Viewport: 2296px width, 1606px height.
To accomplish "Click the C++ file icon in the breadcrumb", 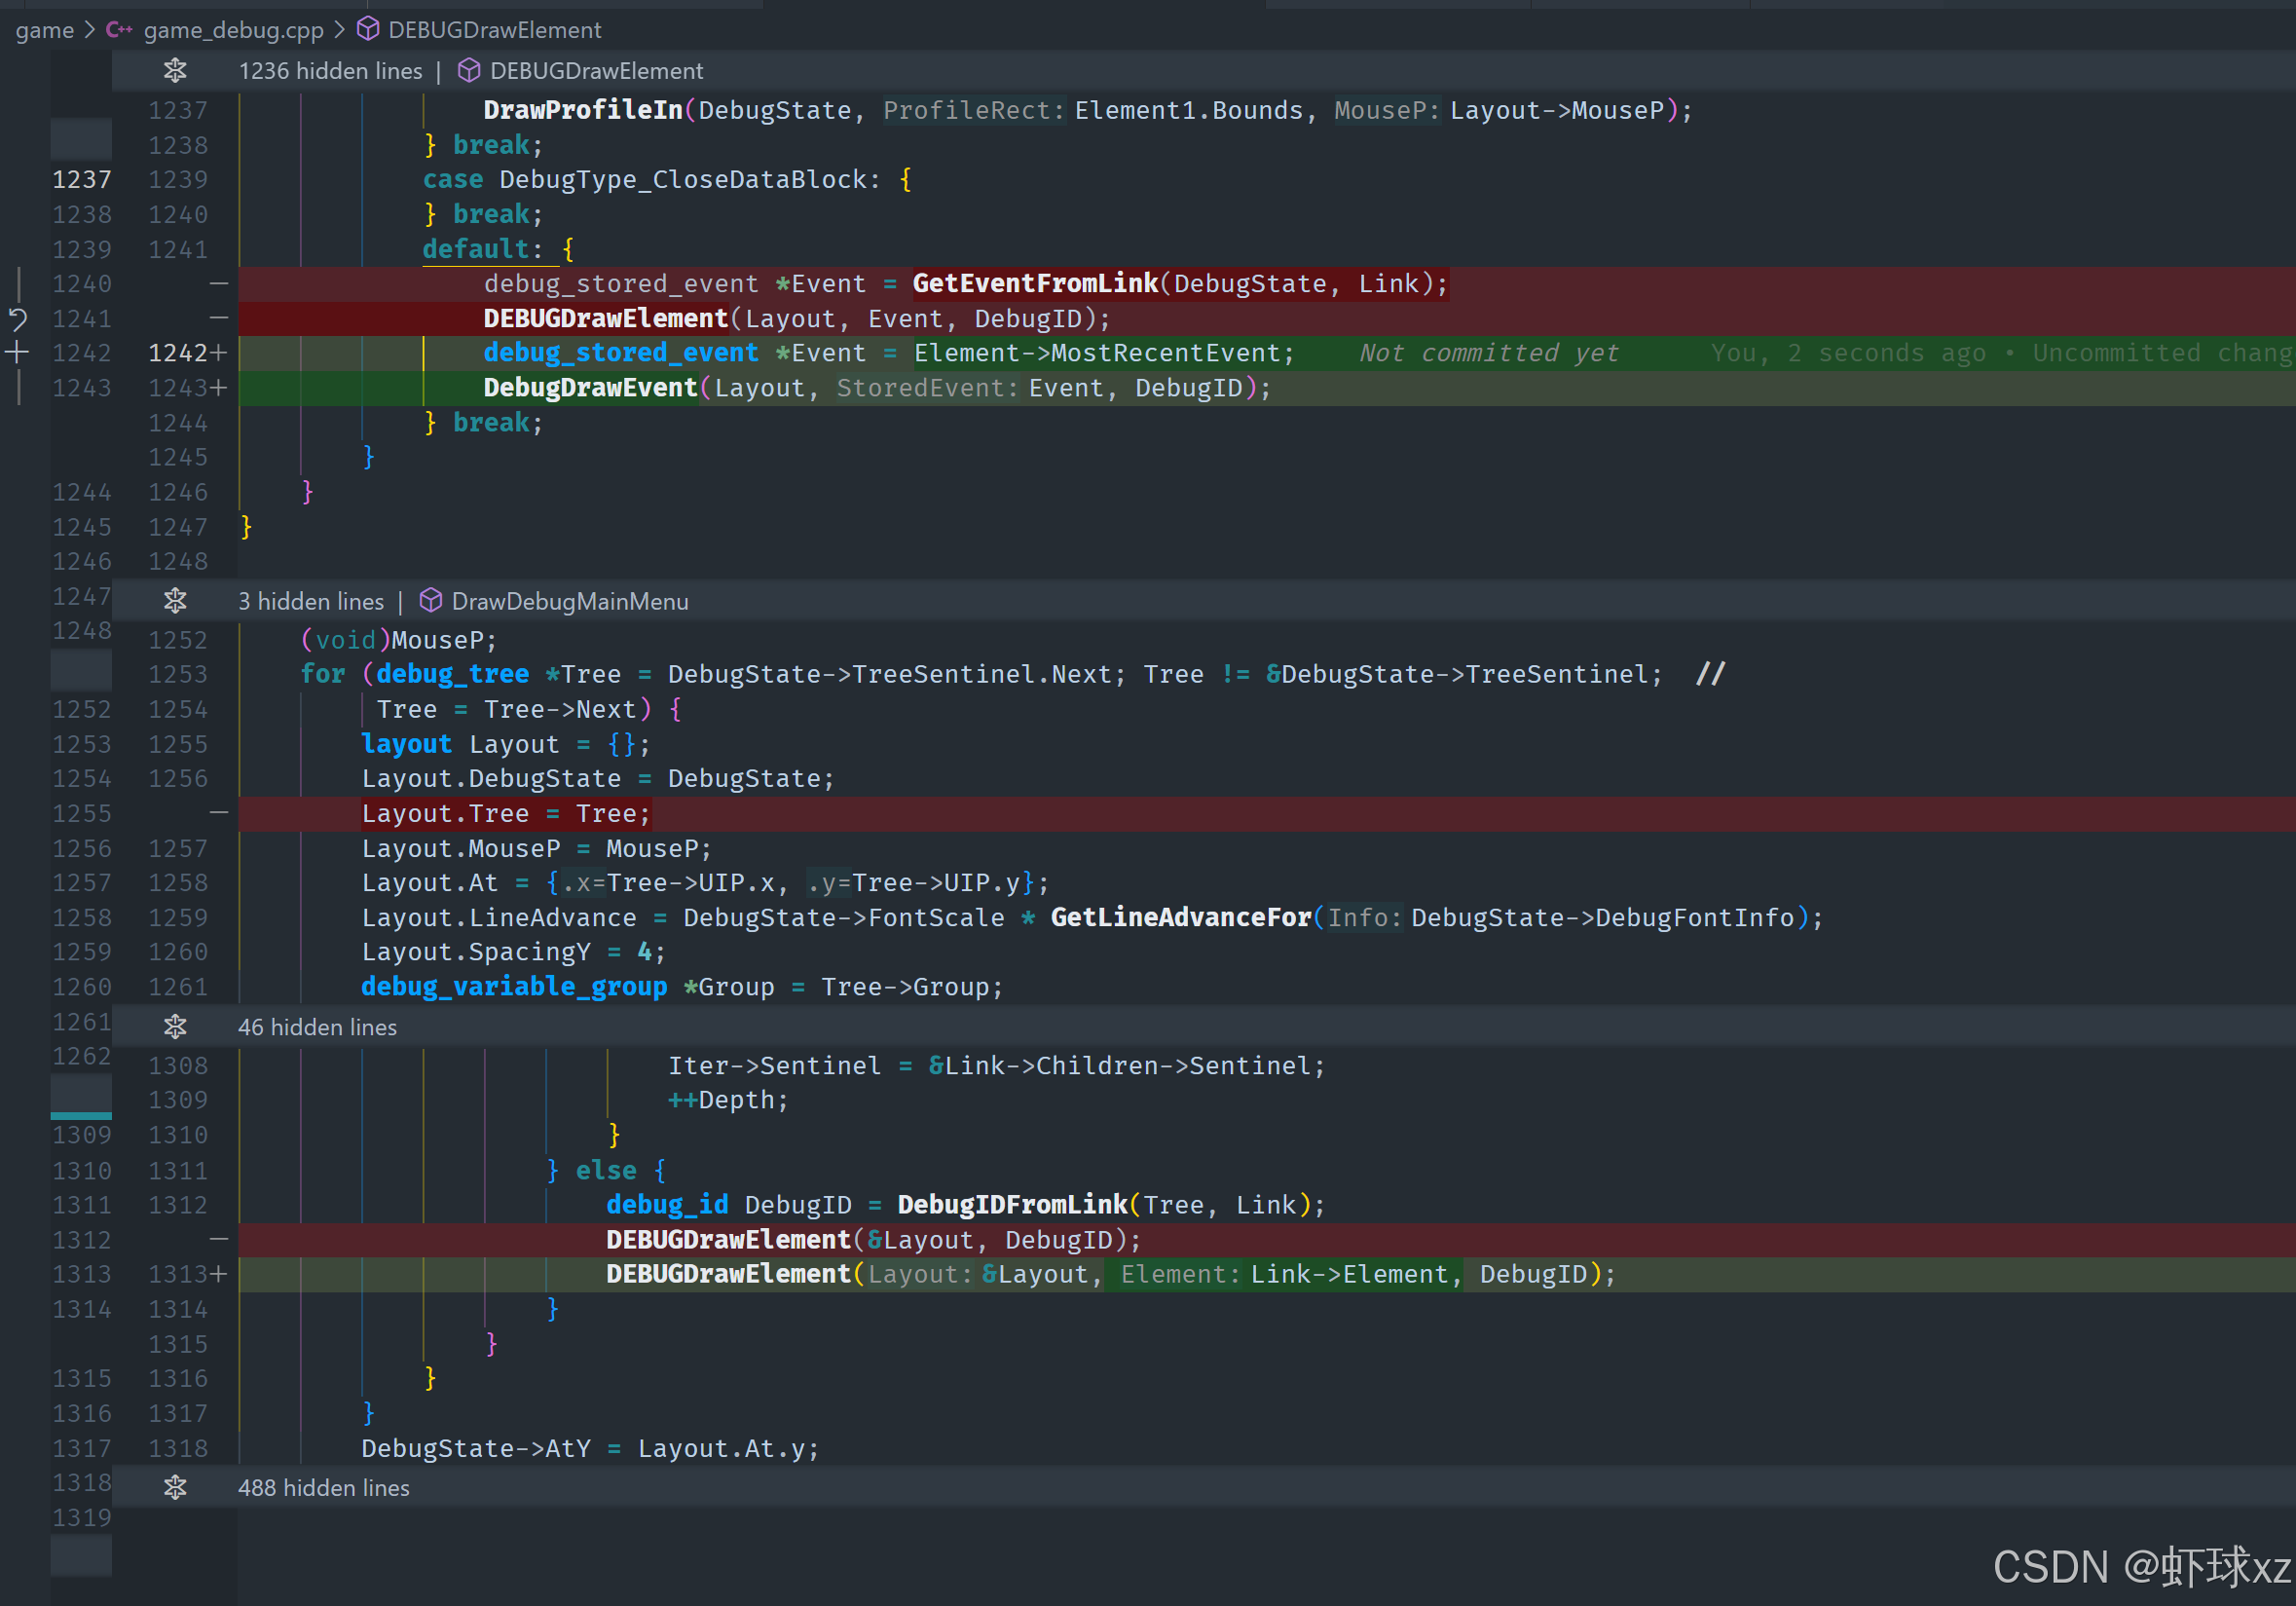I will pos(119,30).
